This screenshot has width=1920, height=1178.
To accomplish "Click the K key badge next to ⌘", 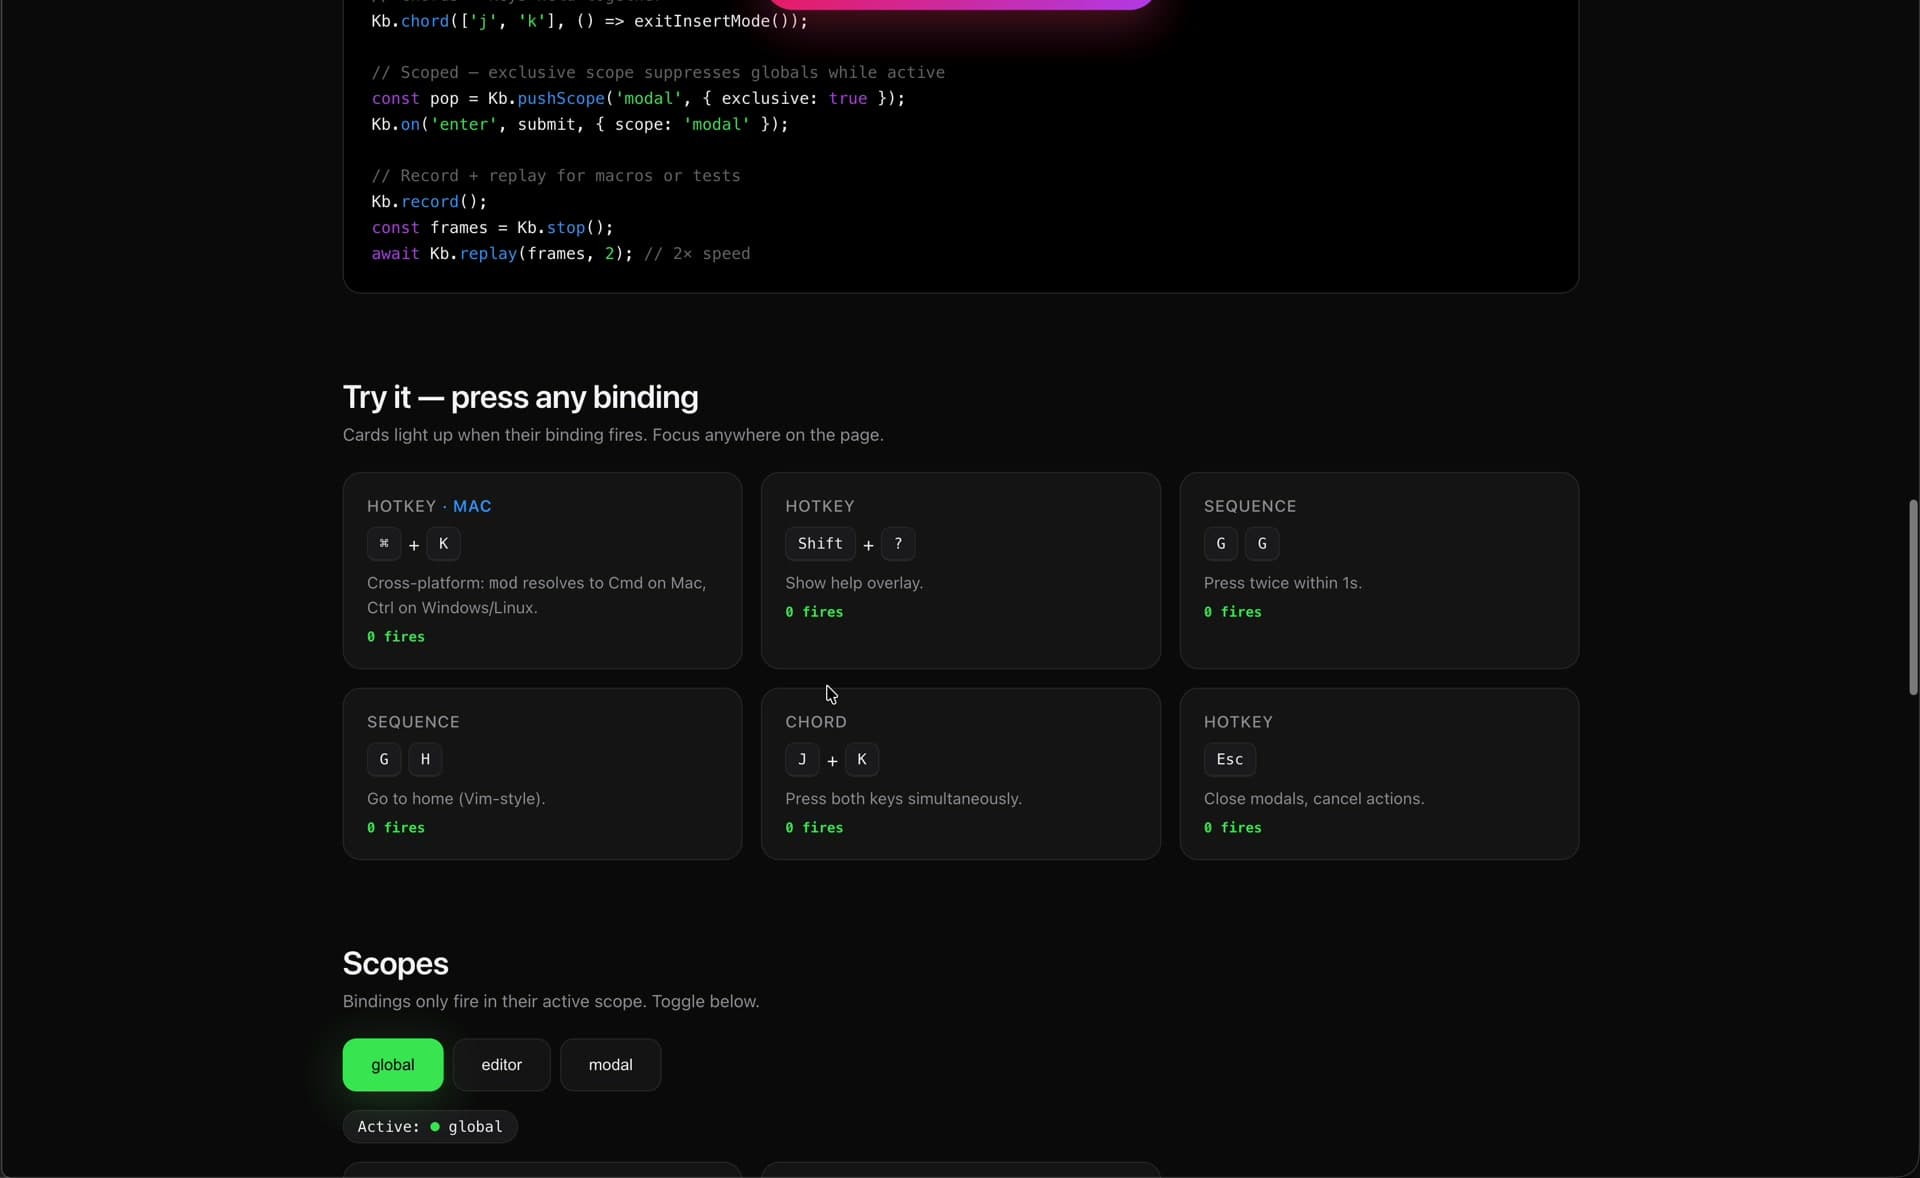I will point(443,544).
